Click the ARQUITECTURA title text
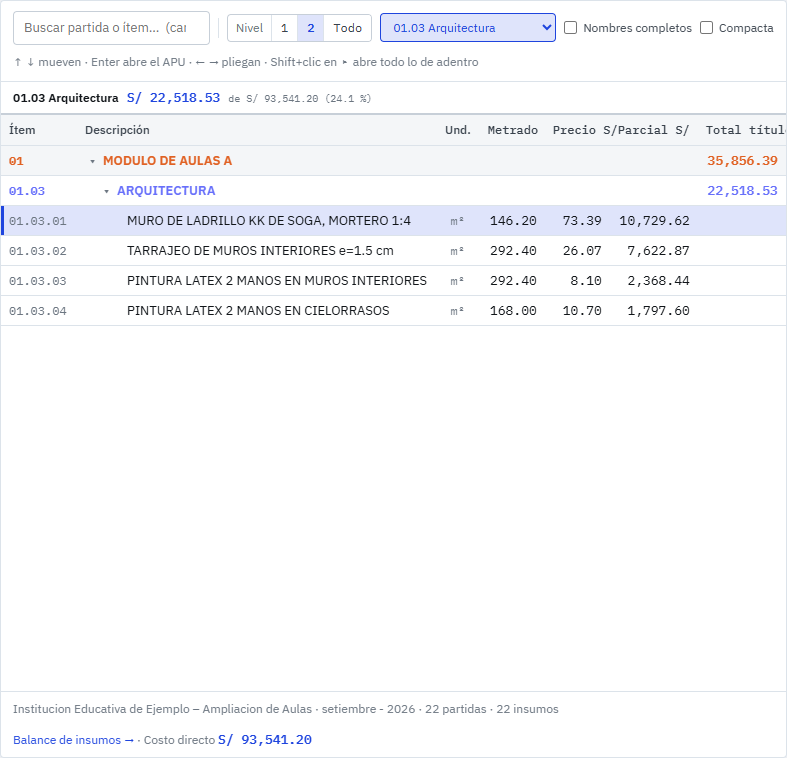787x758 pixels. click(x=166, y=191)
